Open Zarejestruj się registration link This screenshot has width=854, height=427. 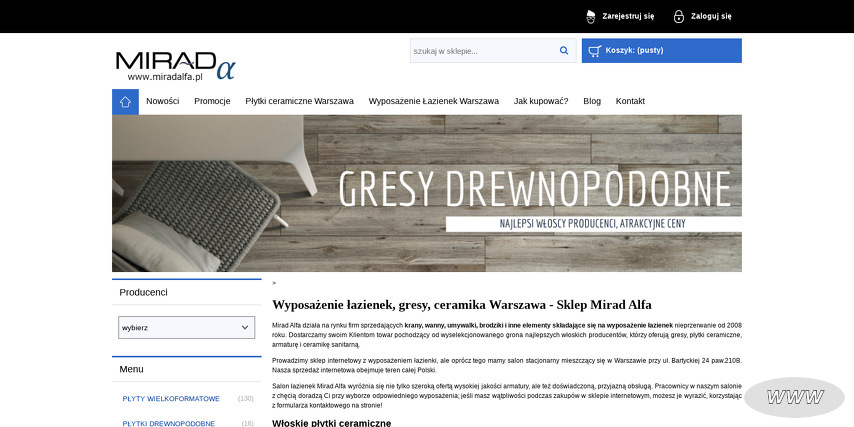[628, 16]
